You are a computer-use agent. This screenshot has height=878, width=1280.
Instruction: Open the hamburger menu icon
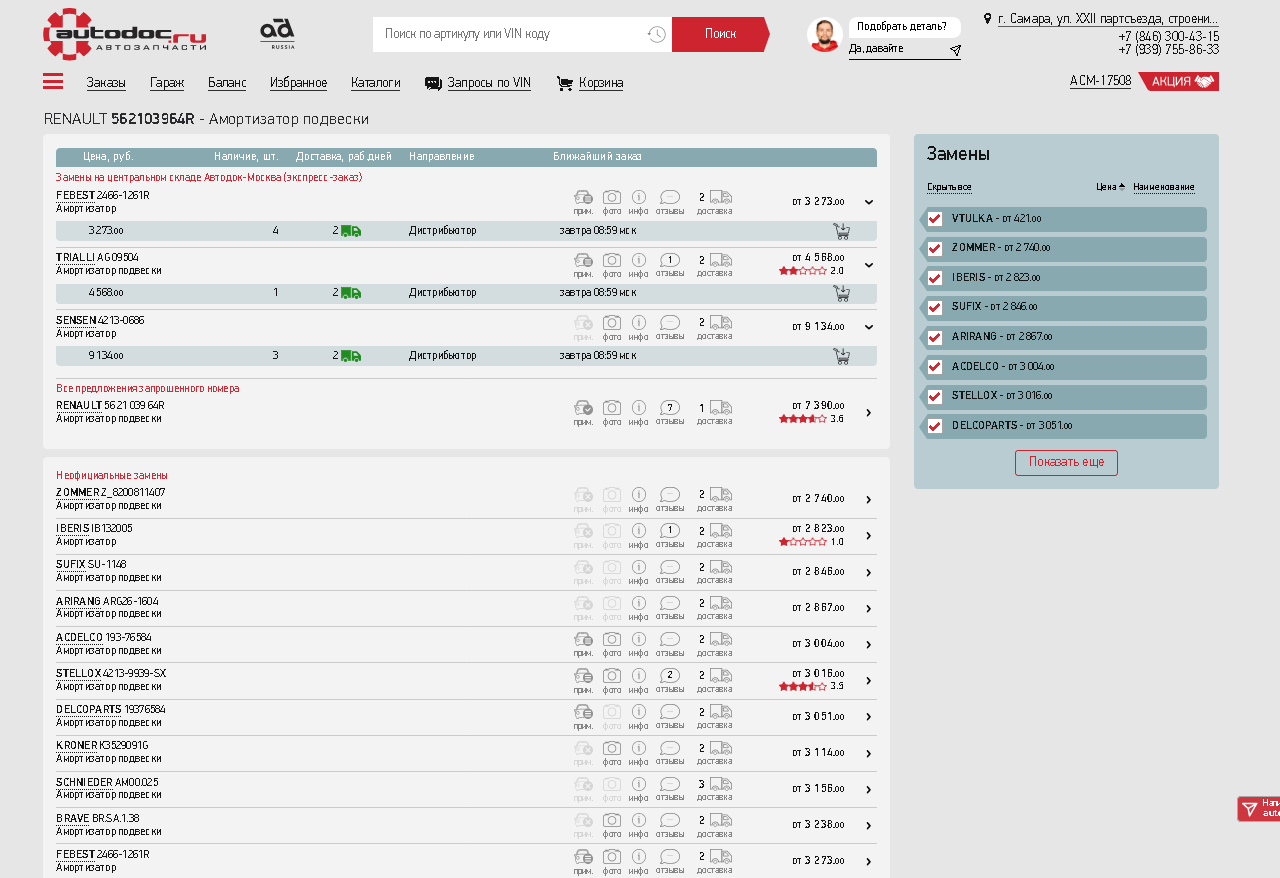click(x=53, y=82)
